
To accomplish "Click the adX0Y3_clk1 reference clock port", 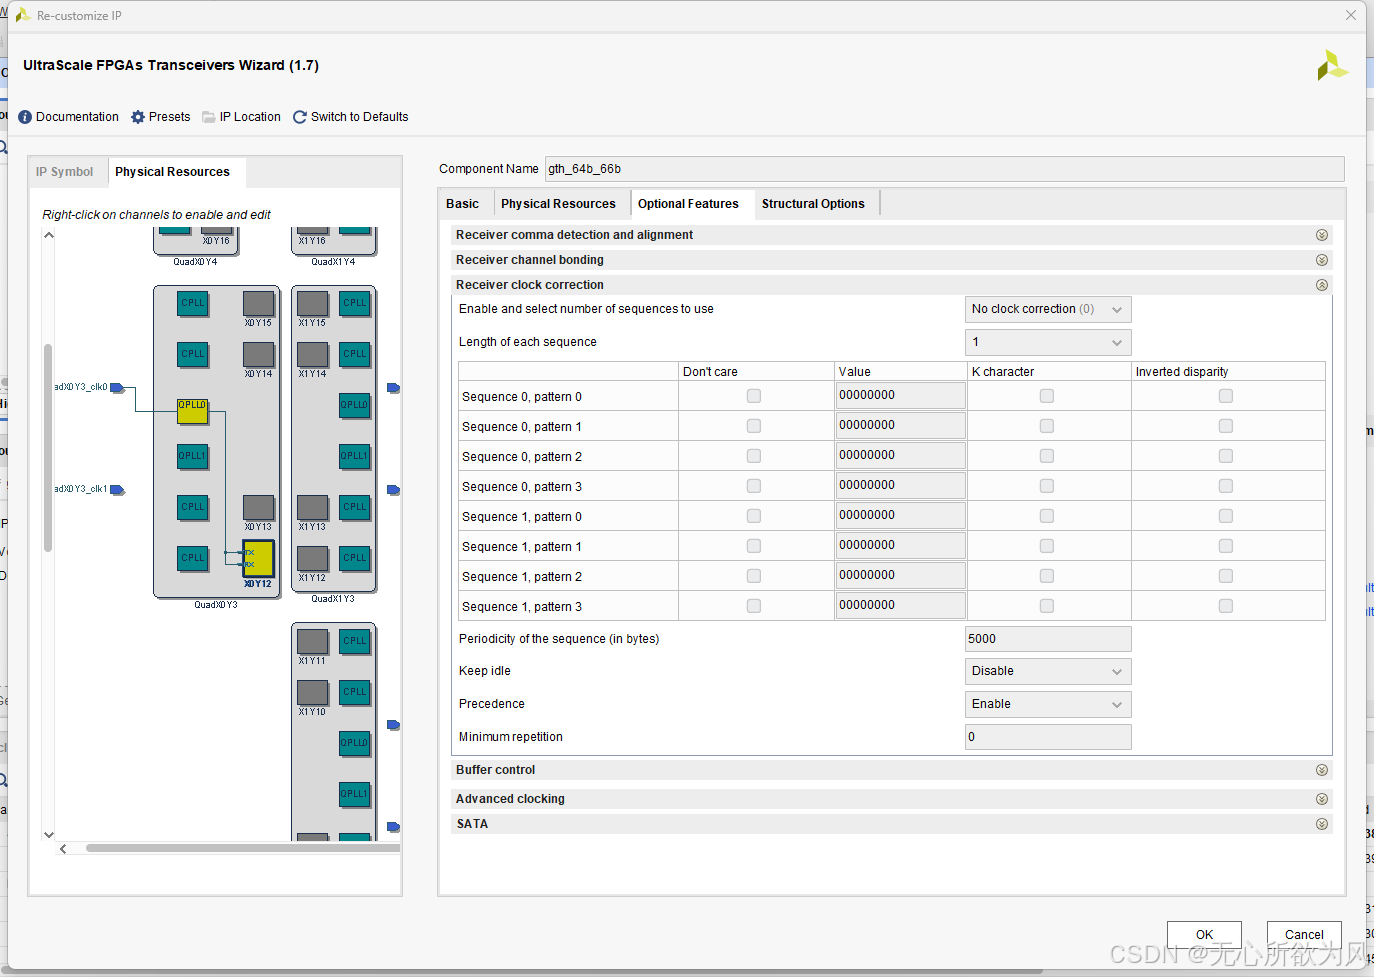I will click(x=117, y=490).
